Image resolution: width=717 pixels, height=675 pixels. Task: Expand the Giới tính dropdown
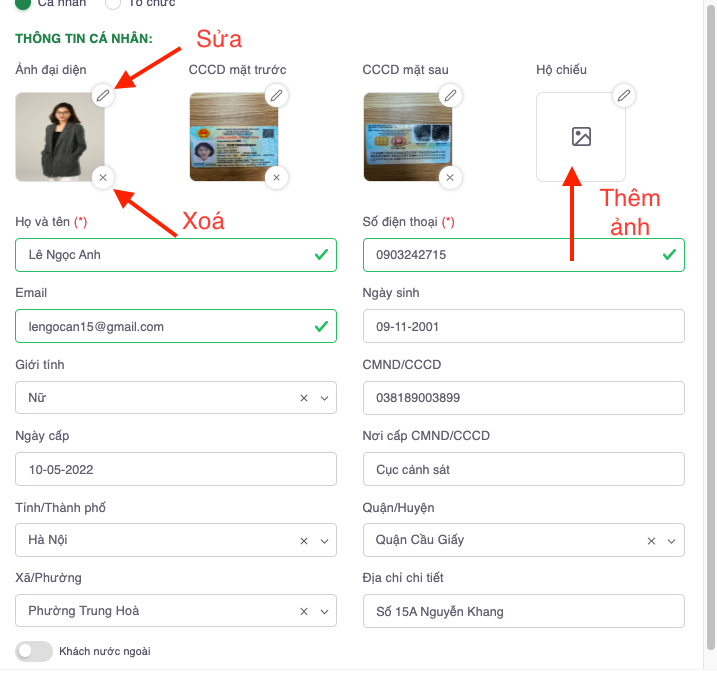click(x=324, y=398)
